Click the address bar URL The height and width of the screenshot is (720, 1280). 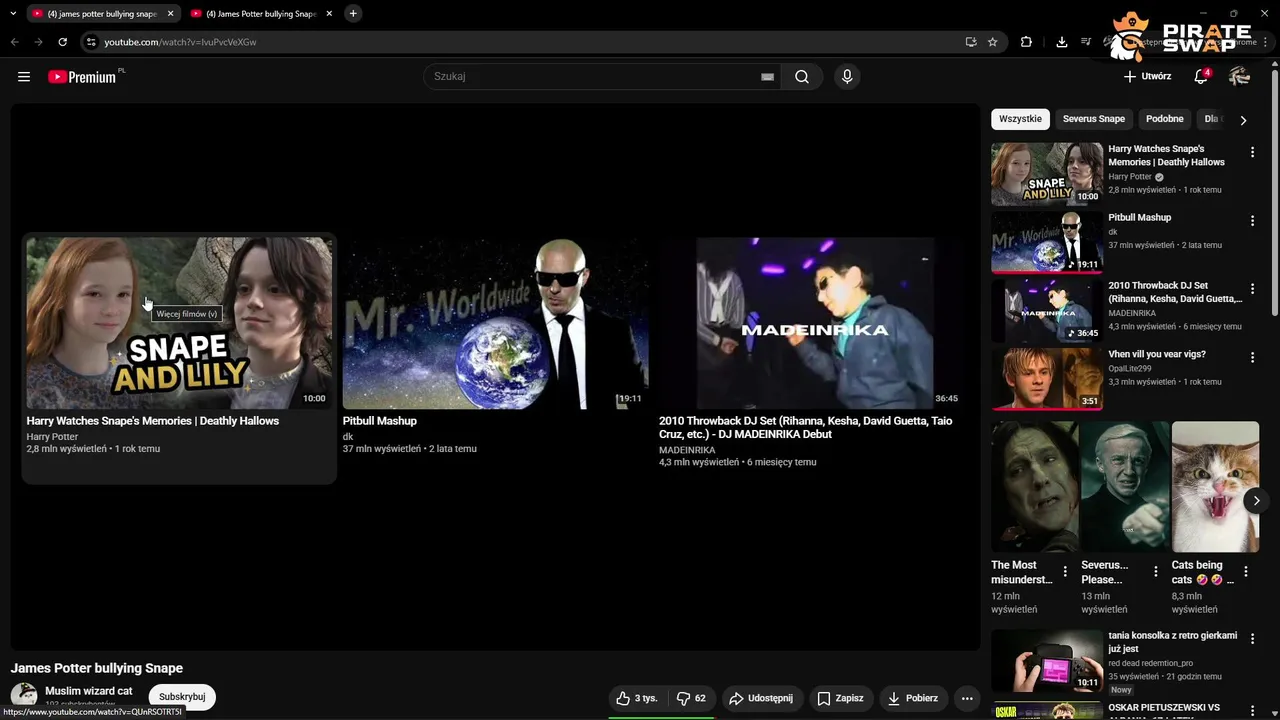click(x=180, y=42)
